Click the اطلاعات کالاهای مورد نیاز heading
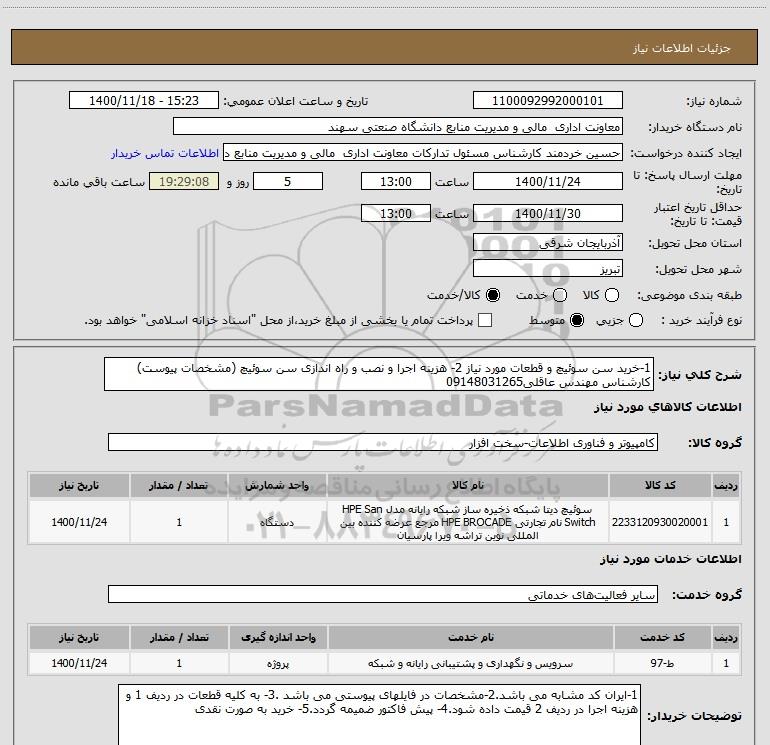This screenshot has height=745, width=770. 667,407
